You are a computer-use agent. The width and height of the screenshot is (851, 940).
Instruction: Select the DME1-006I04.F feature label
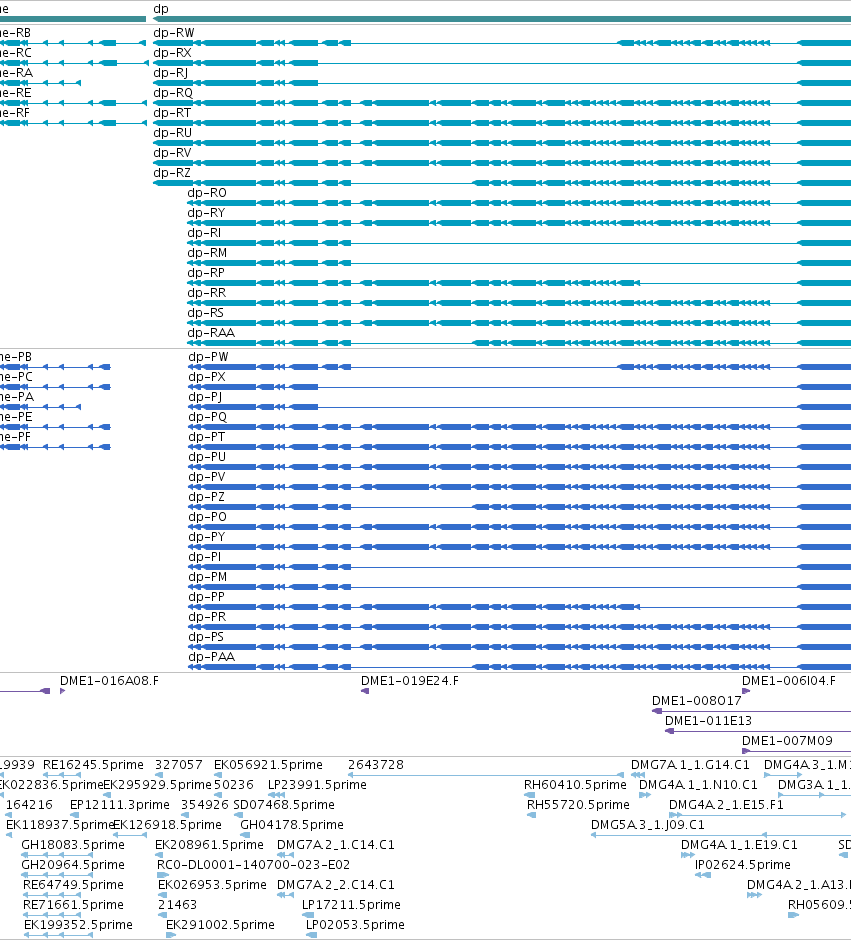point(789,680)
